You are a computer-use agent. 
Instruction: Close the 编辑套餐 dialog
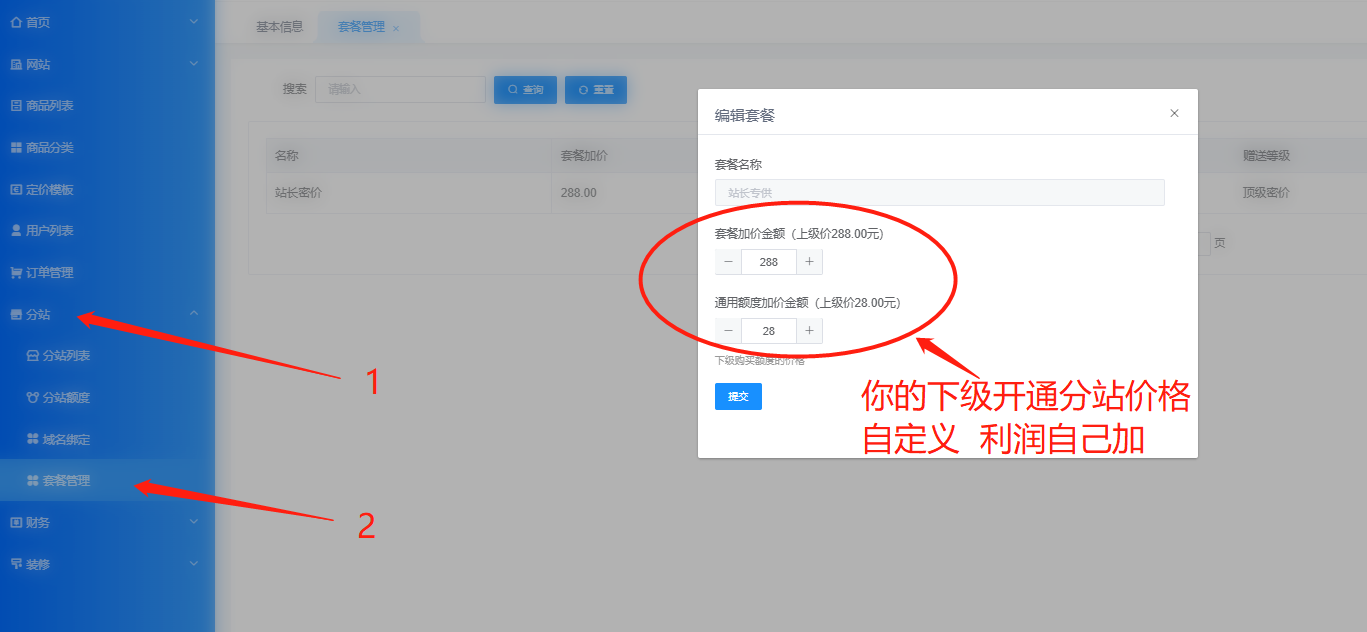click(1174, 114)
